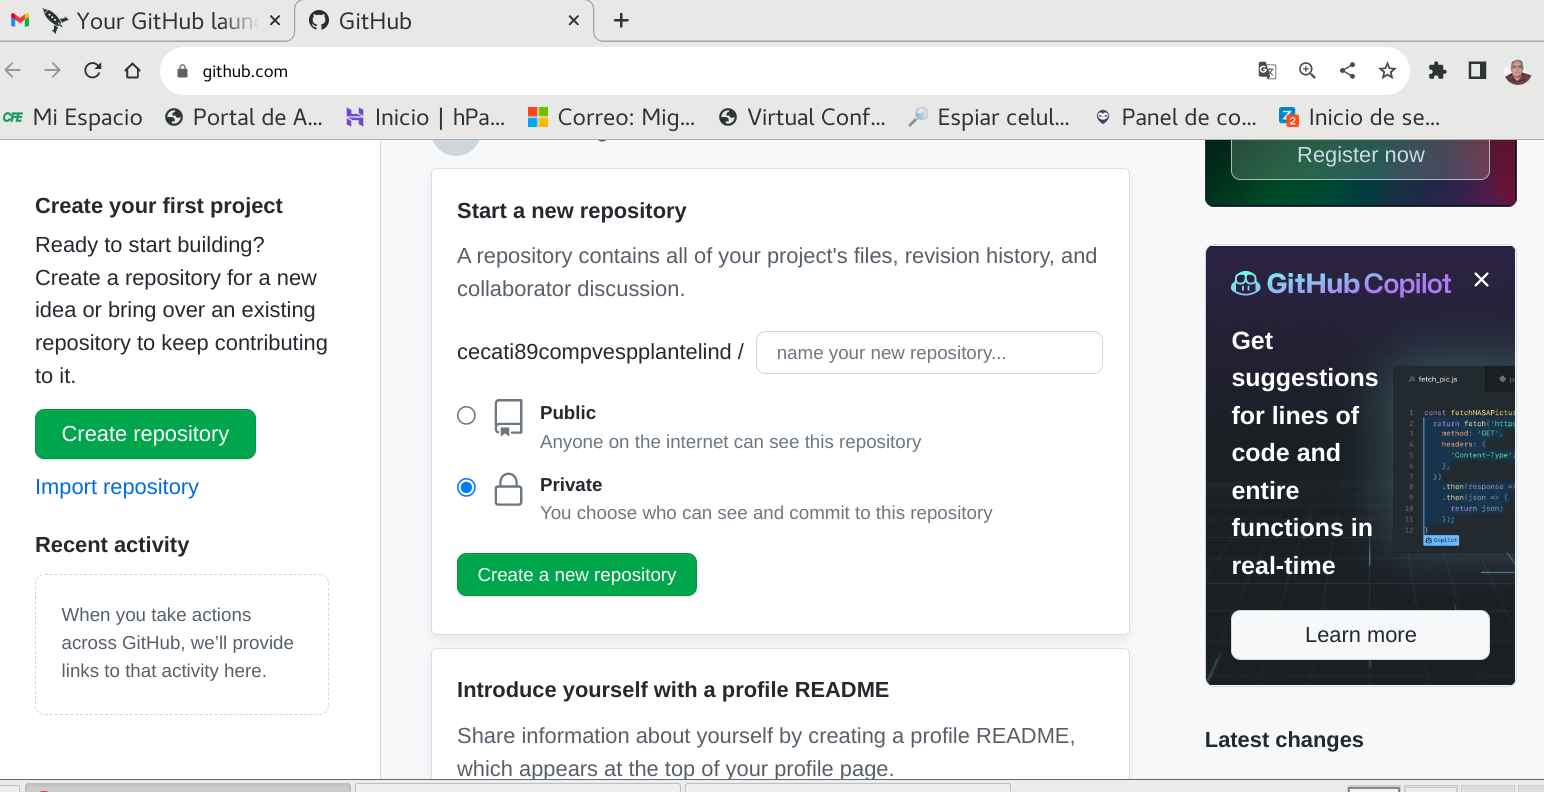Screen dimensions: 1544x792
Task: Open the extensions puzzle piece icon
Action: [x=1437, y=70]
